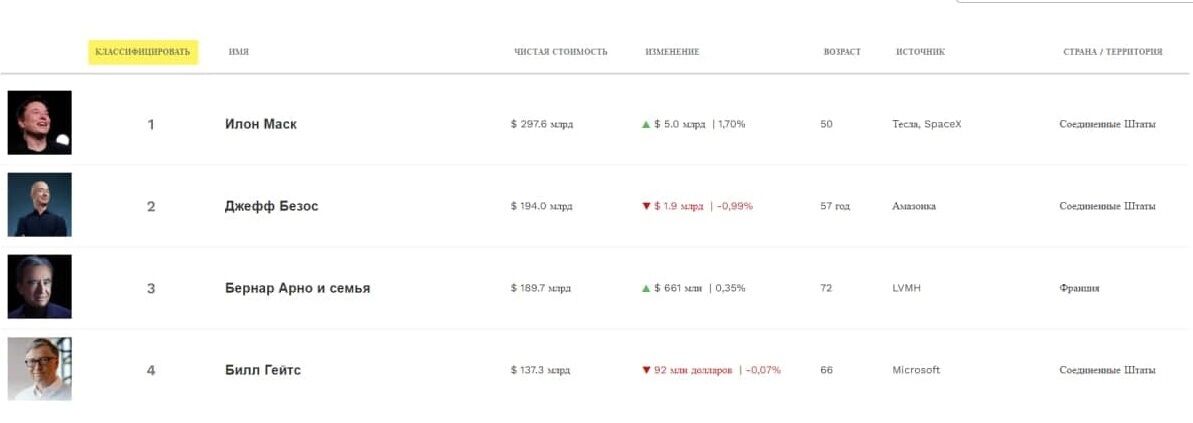This screenshot has width=1193, height=423.
Task: Open Джефф Безос profile link
Action: click(x=271, y=206)
